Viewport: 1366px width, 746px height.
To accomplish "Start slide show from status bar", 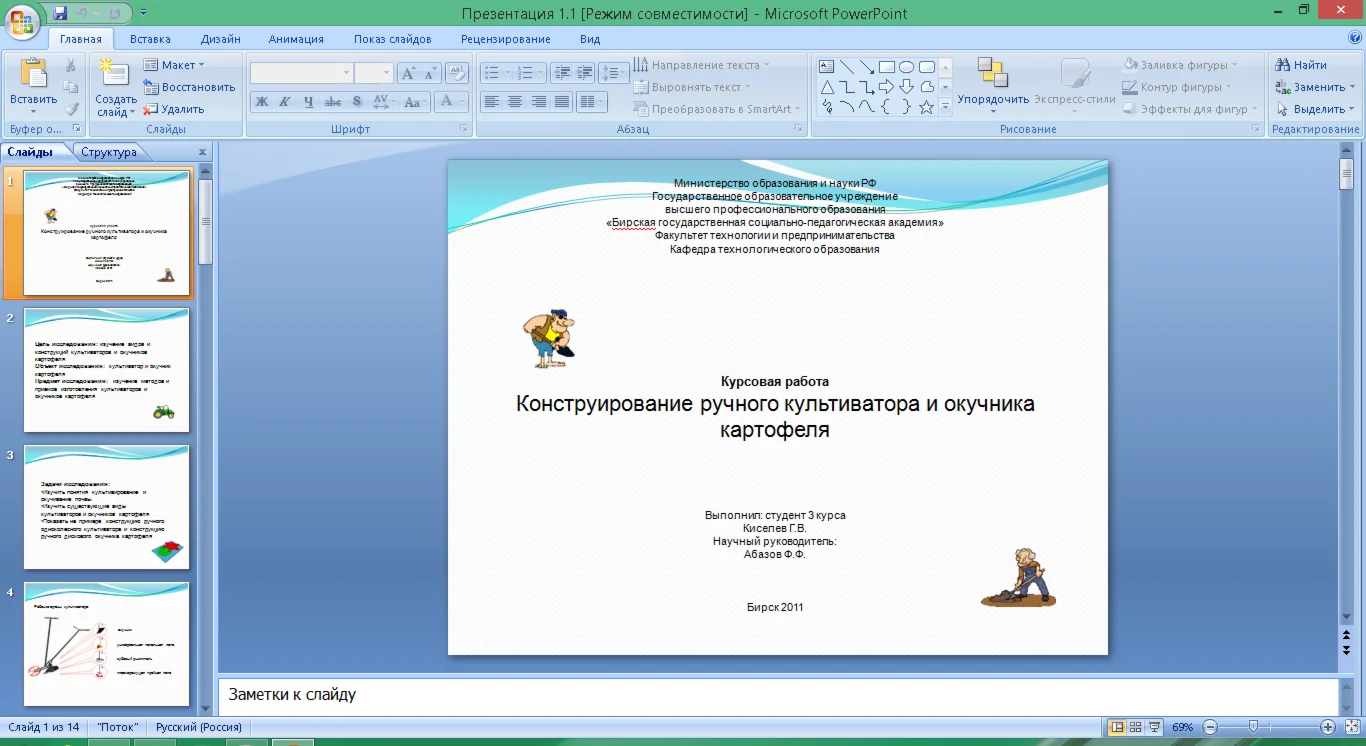I will (1155, 727).
